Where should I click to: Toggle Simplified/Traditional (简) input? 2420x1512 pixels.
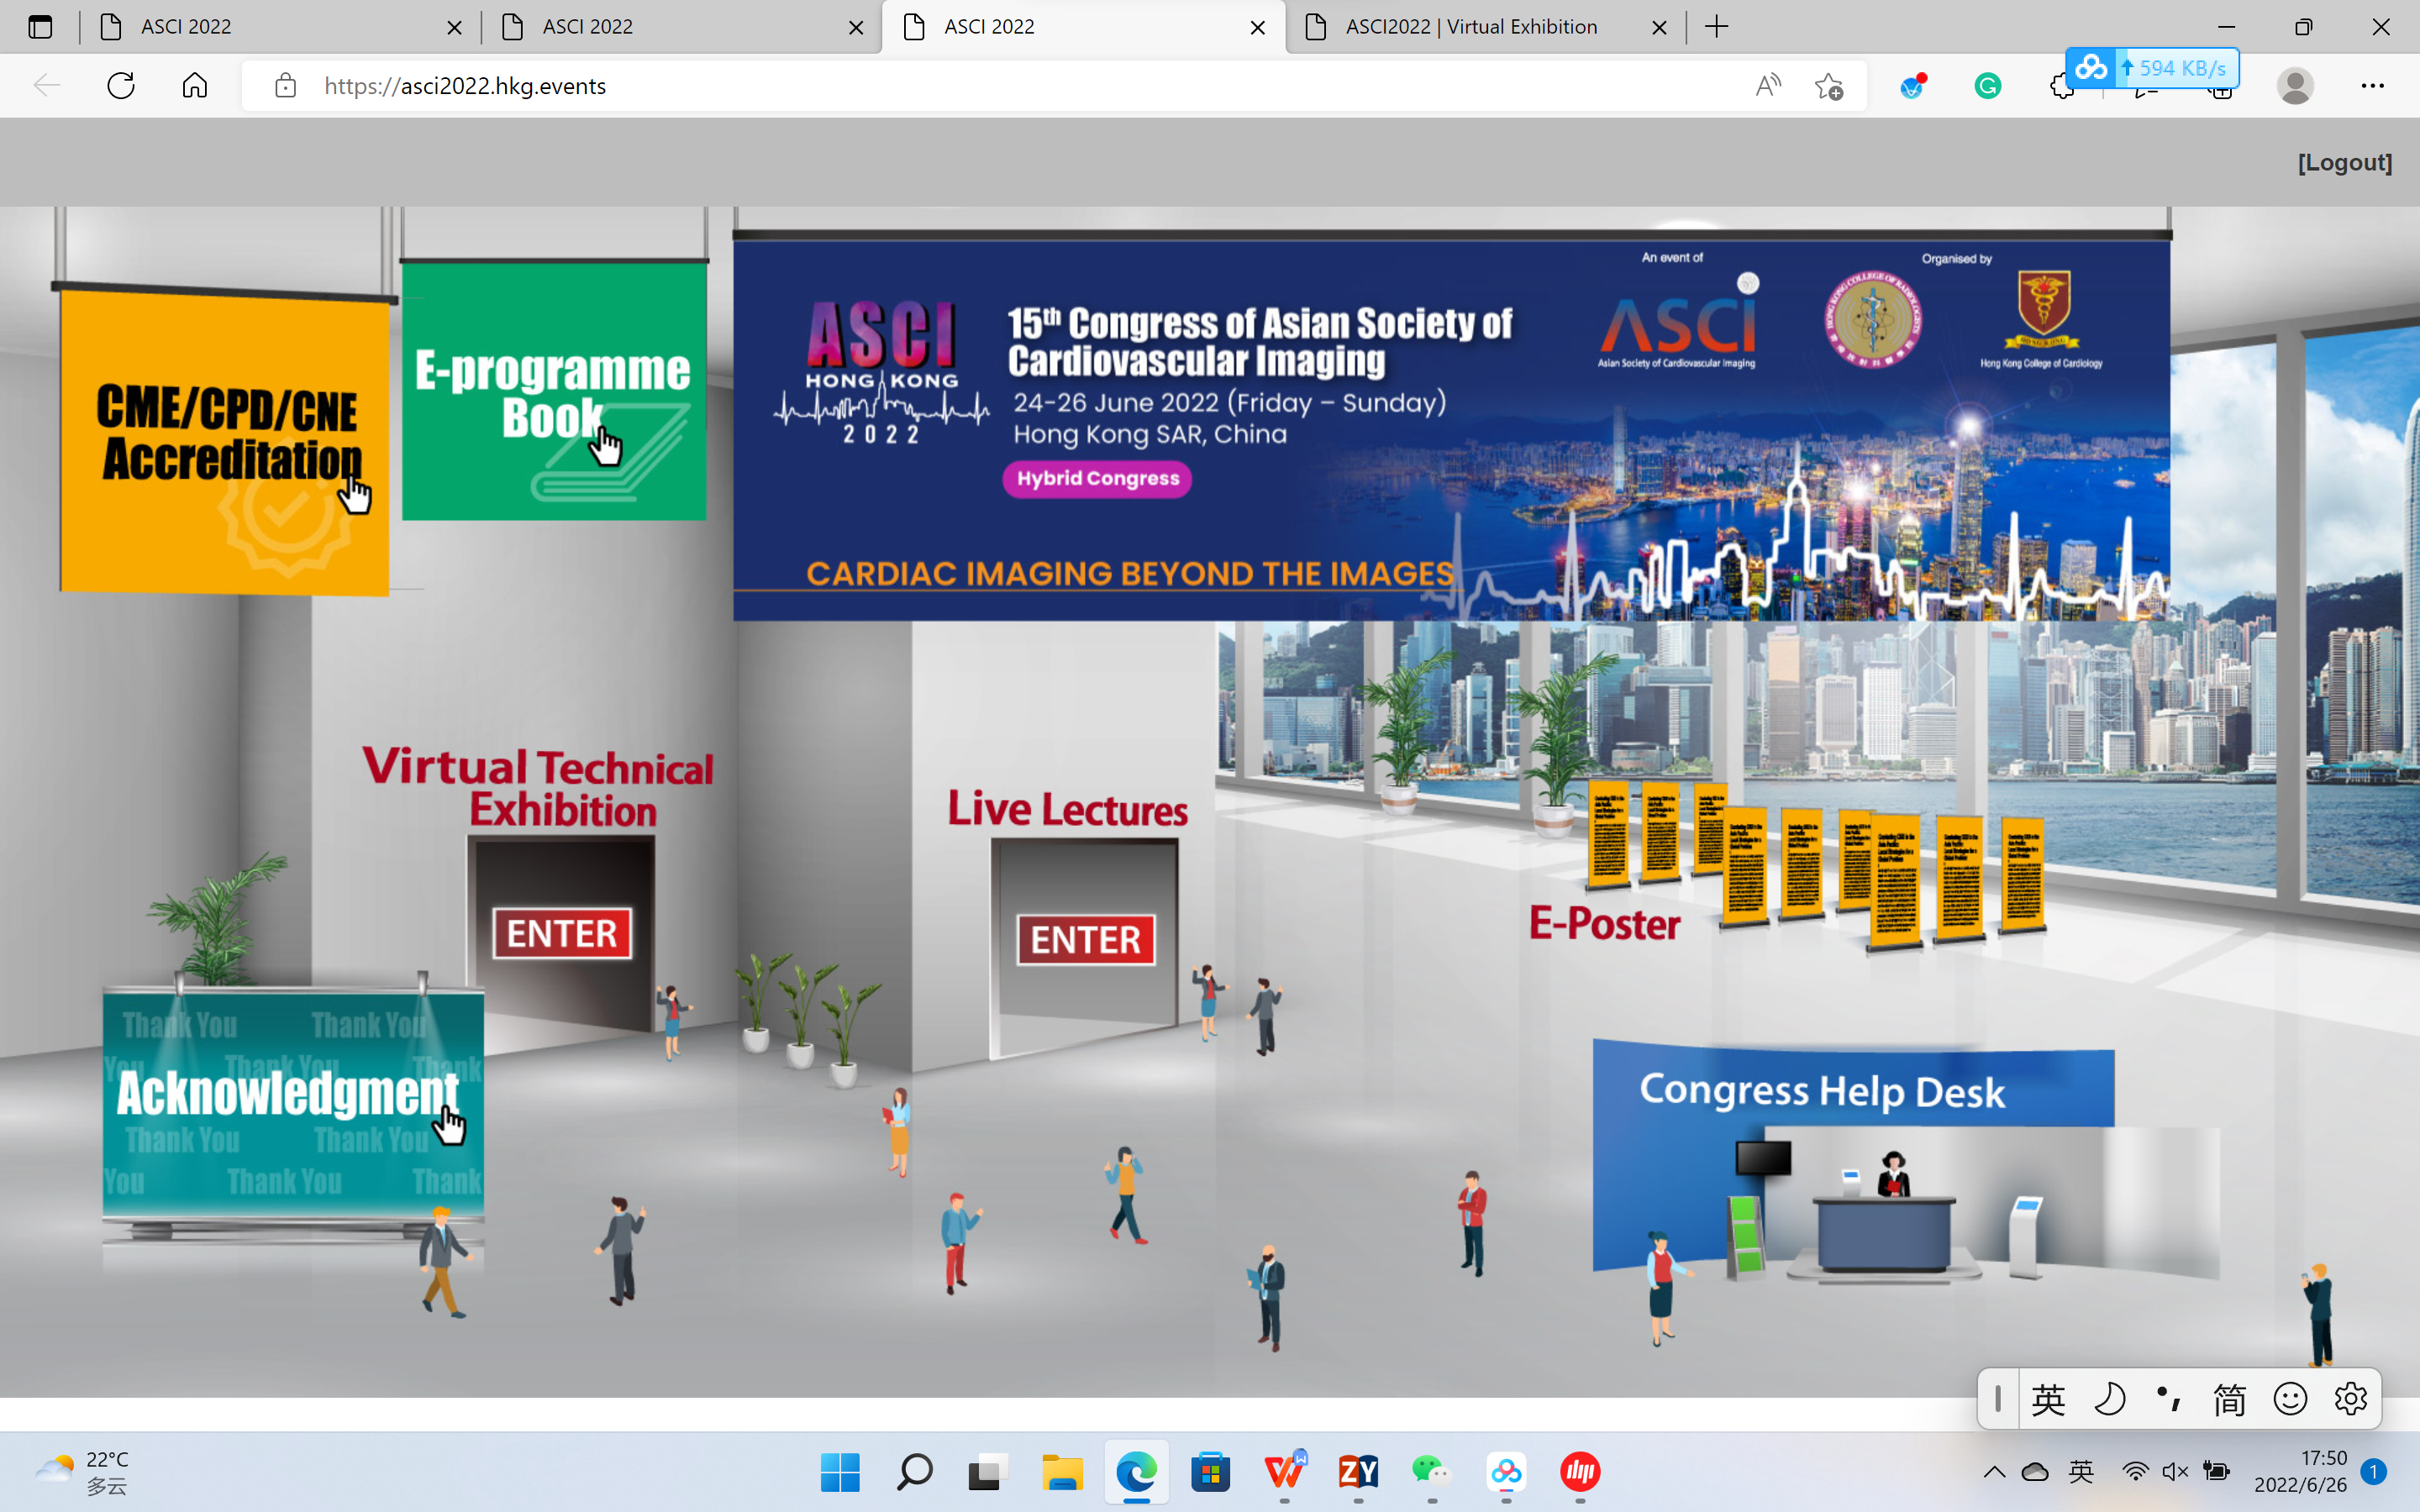coord(2229,1399)
